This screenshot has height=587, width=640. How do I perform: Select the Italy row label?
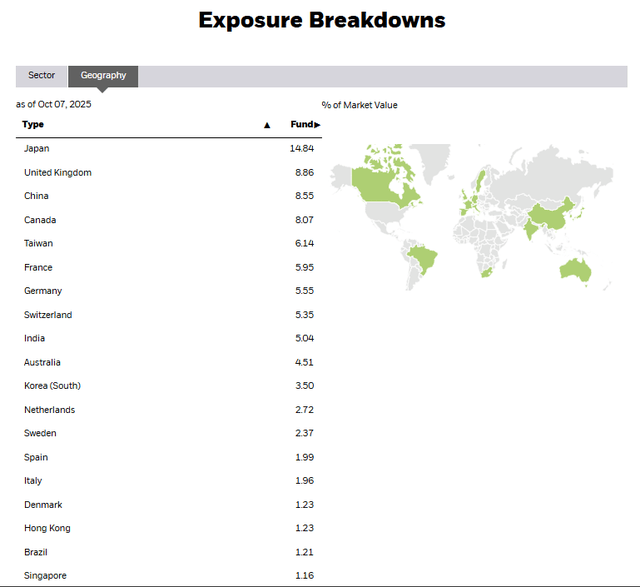coord(33,481)
